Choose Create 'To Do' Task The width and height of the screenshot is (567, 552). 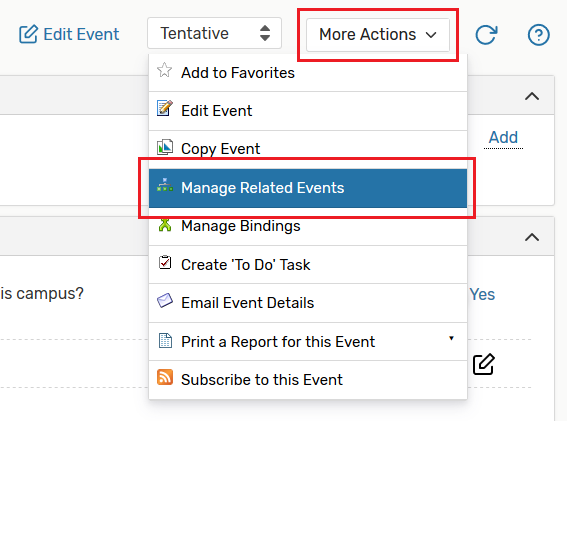click(308, 265)
